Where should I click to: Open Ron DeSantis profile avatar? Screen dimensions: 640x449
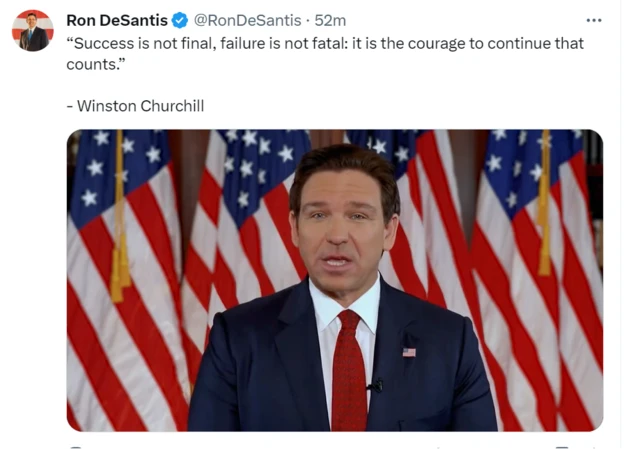pos(33,31)
